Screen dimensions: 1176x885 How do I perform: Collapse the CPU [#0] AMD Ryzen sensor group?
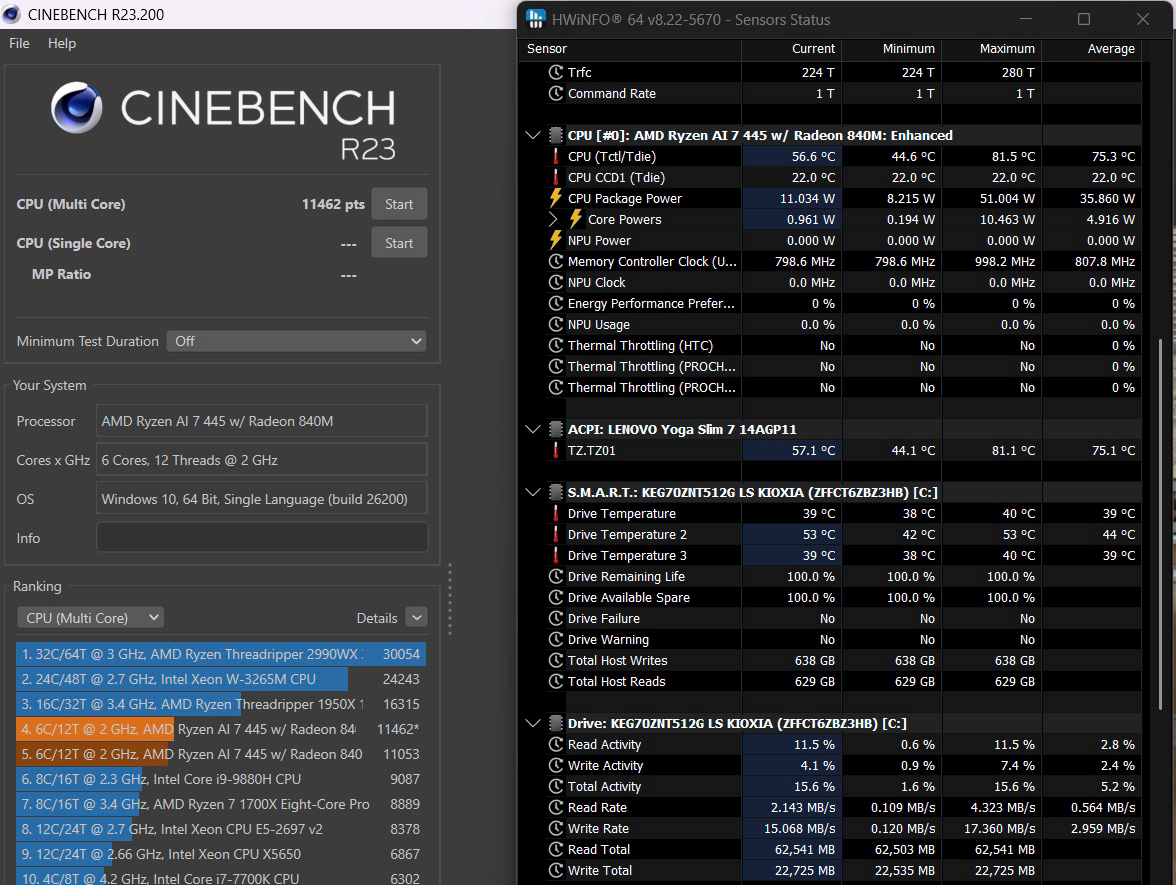point(532,135)
